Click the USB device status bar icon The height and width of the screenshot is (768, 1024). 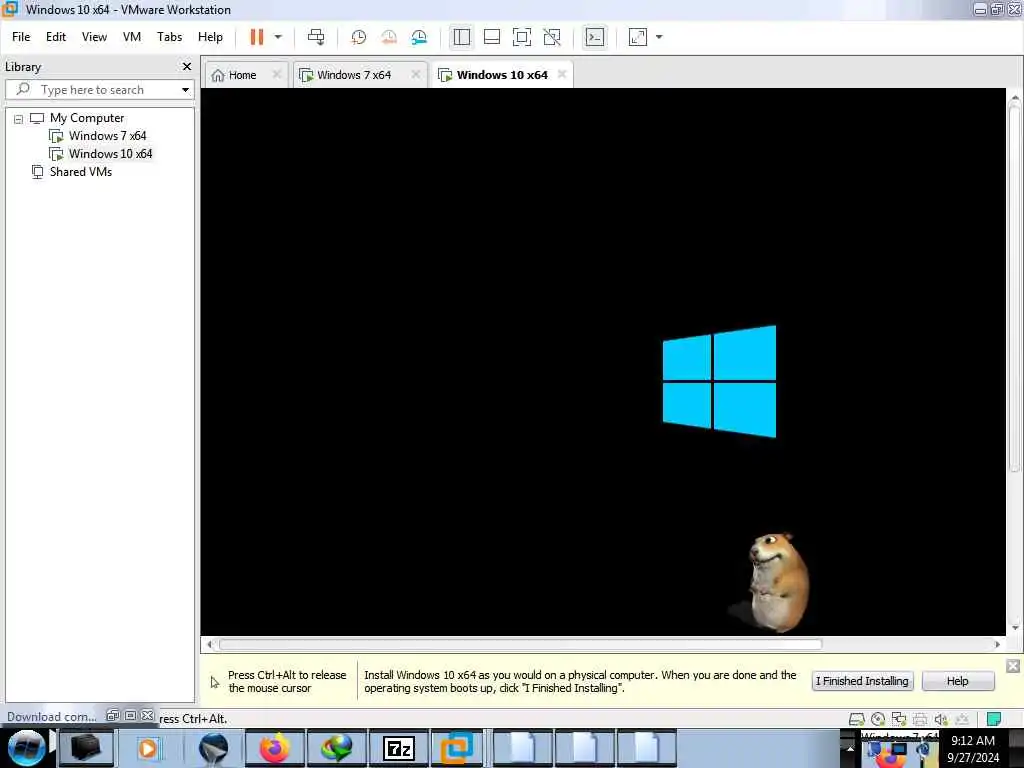pos(962,719)
